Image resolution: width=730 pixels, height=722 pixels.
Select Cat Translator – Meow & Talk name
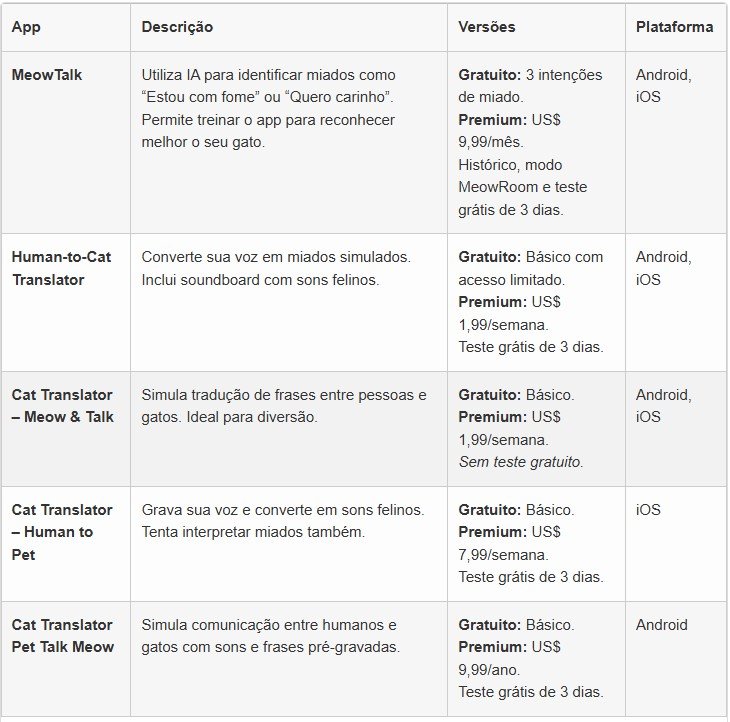pyautogui.click(x=62, y=405)
